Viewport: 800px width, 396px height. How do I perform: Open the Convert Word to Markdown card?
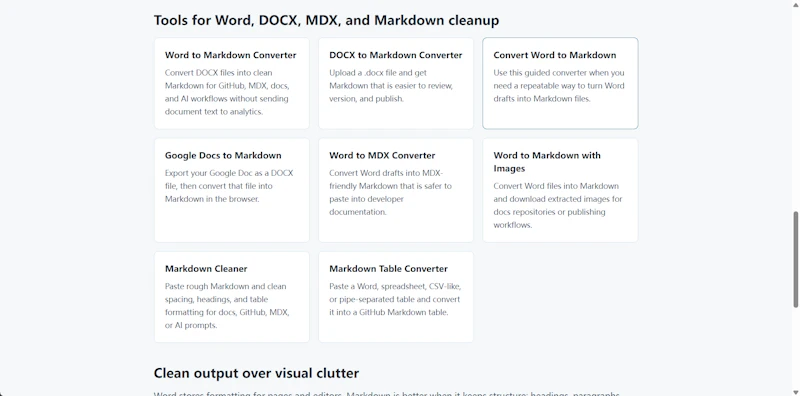click(x=560, y=83)
